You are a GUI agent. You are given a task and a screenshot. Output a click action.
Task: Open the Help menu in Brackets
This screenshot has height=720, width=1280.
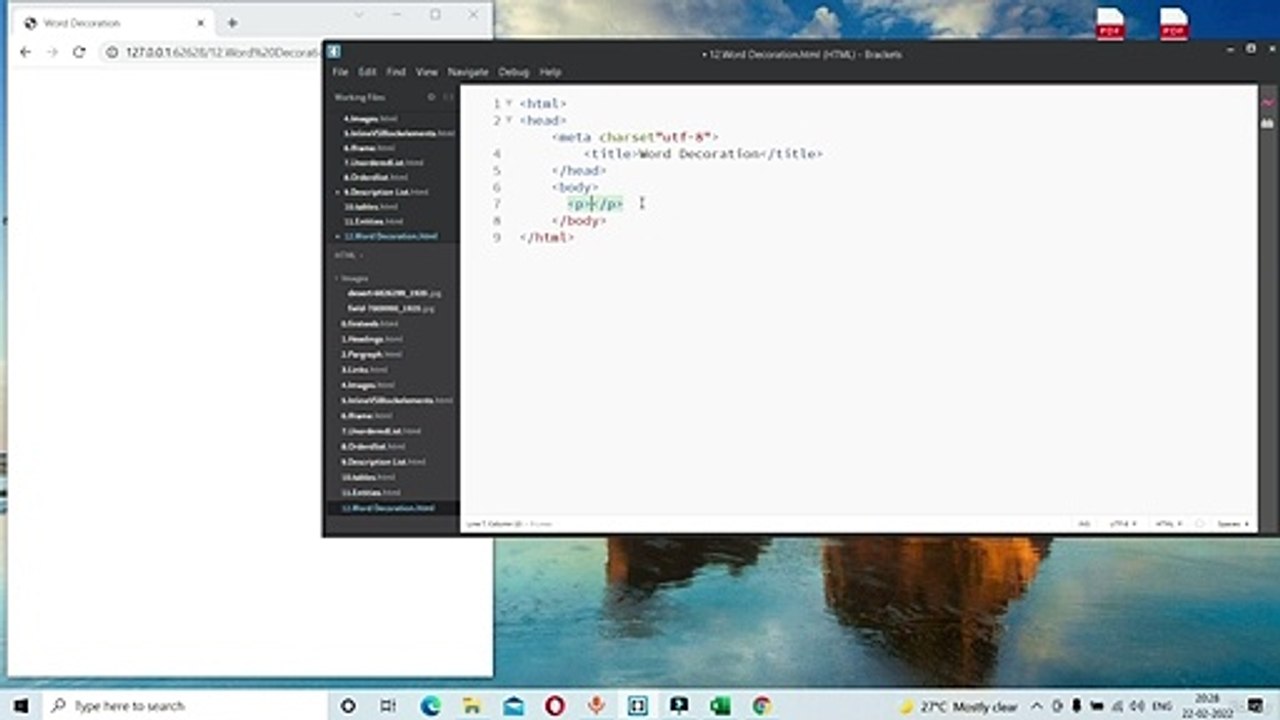550,72
